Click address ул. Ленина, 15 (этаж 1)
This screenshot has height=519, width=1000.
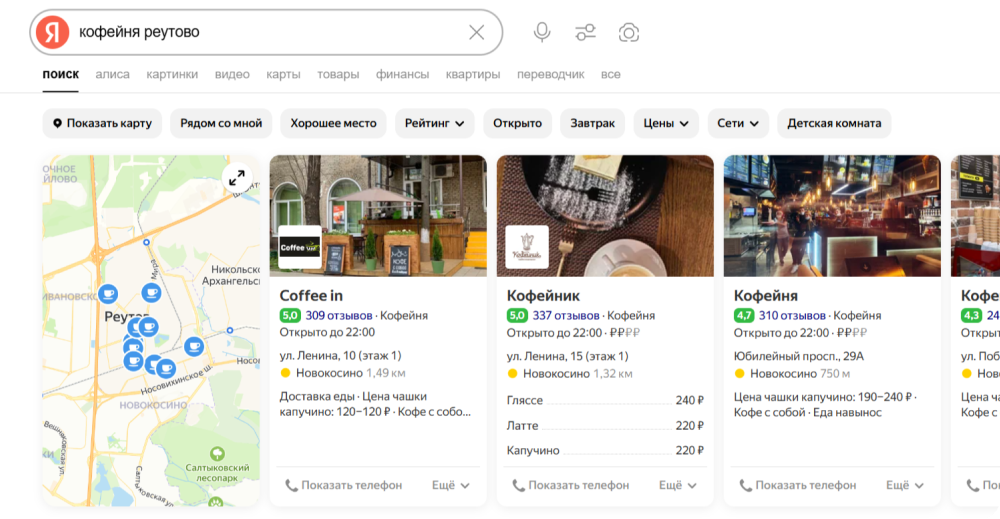(x=568, y=356)
